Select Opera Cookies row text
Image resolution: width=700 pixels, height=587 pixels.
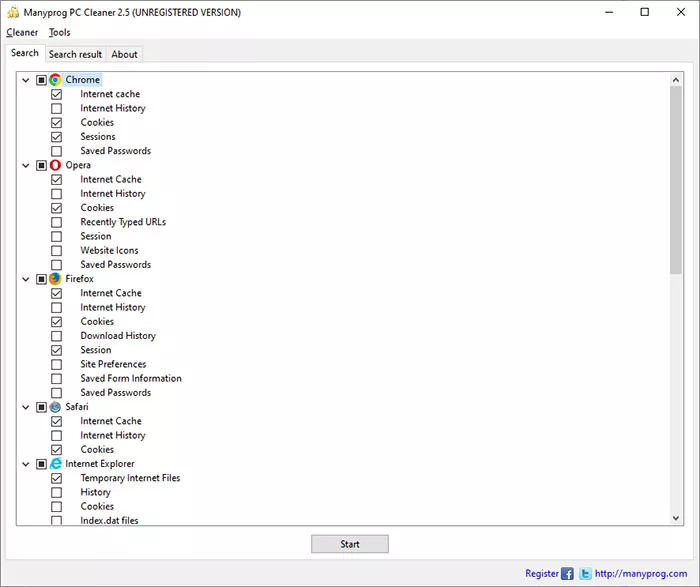coord(97,208)
